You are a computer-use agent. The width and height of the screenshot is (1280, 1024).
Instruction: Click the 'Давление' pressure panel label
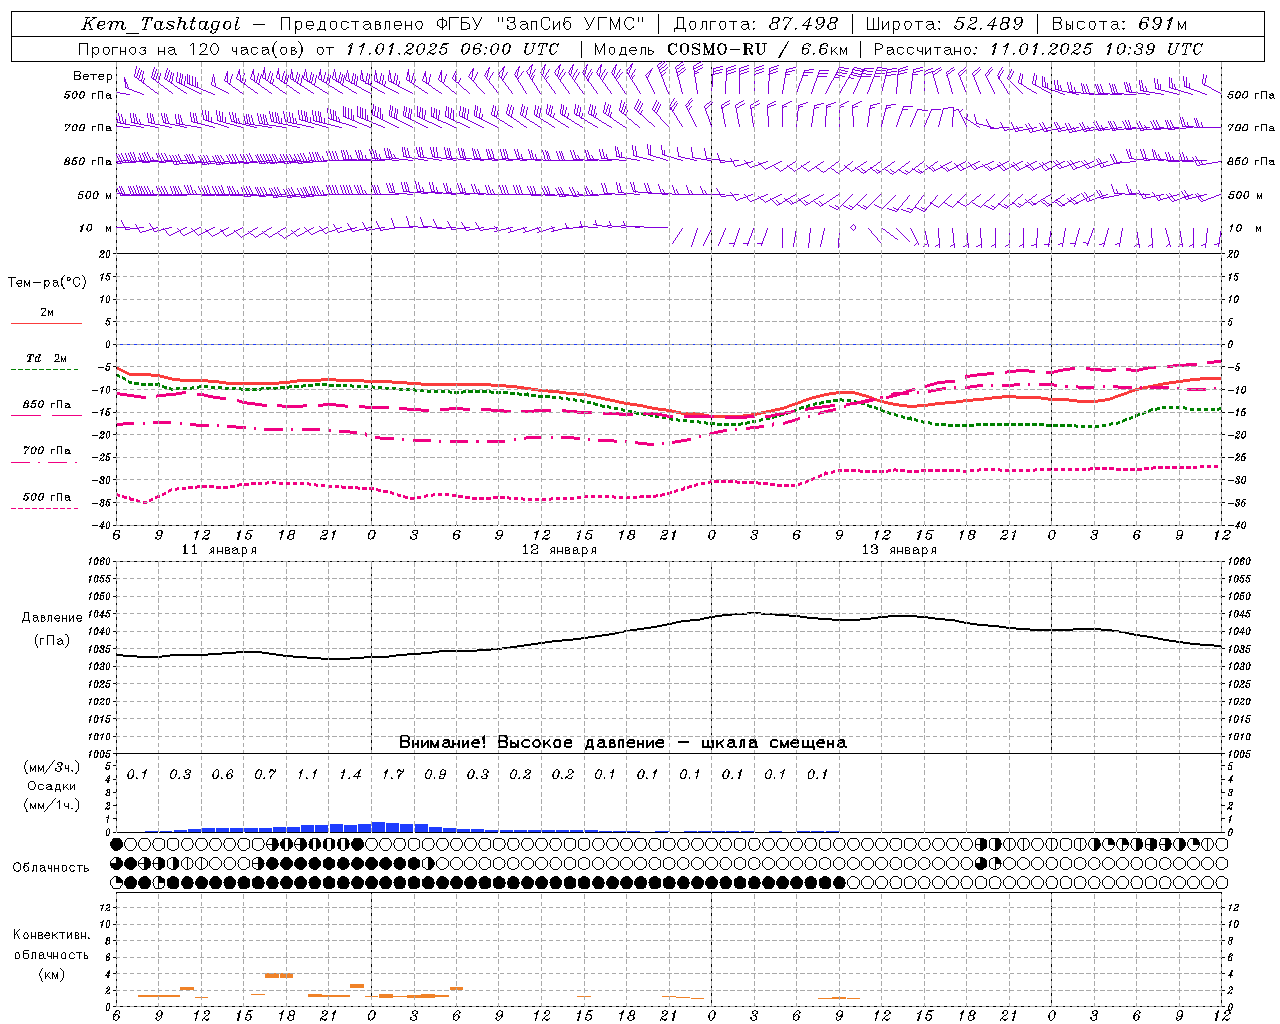52,618
